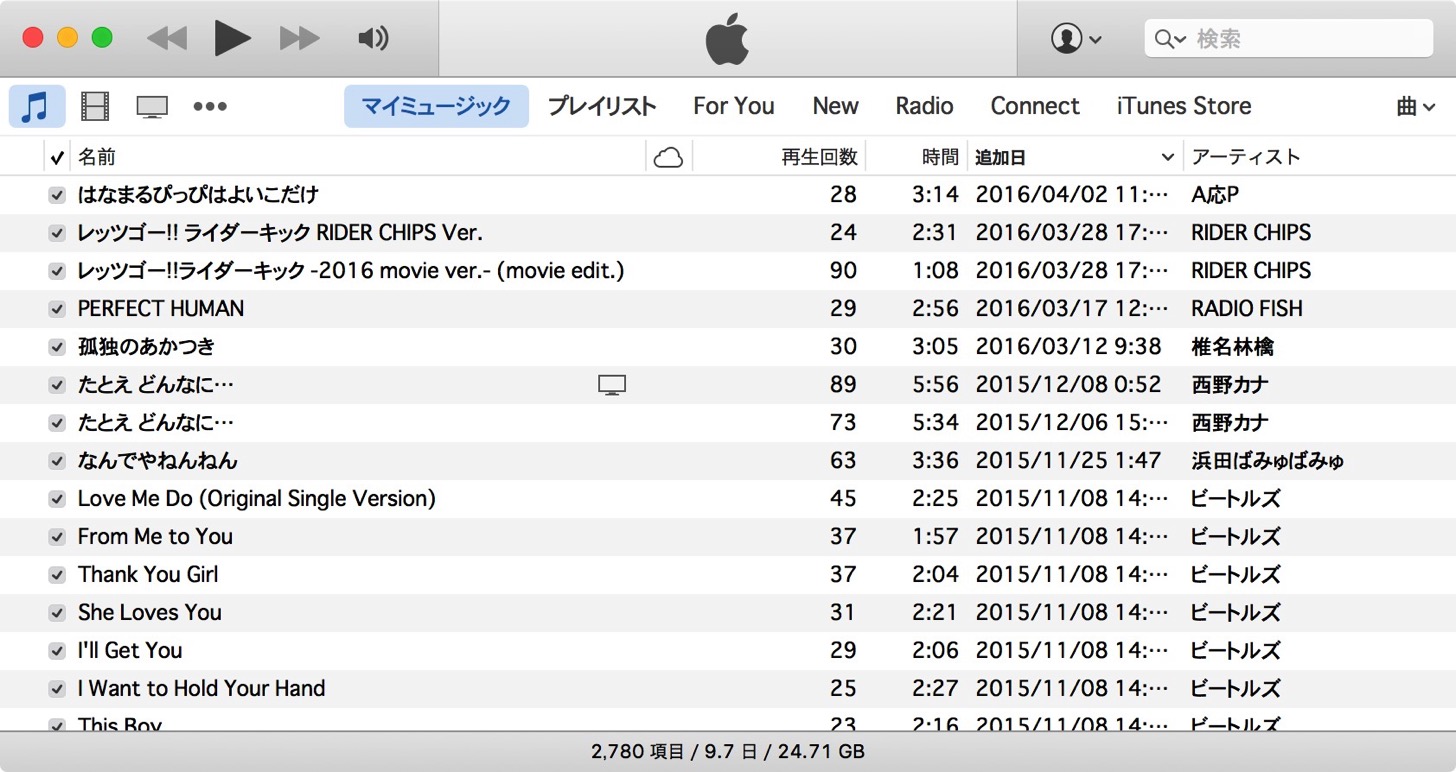Open the volume speaker control
The image size is (1456, 772).
[373, 39]
